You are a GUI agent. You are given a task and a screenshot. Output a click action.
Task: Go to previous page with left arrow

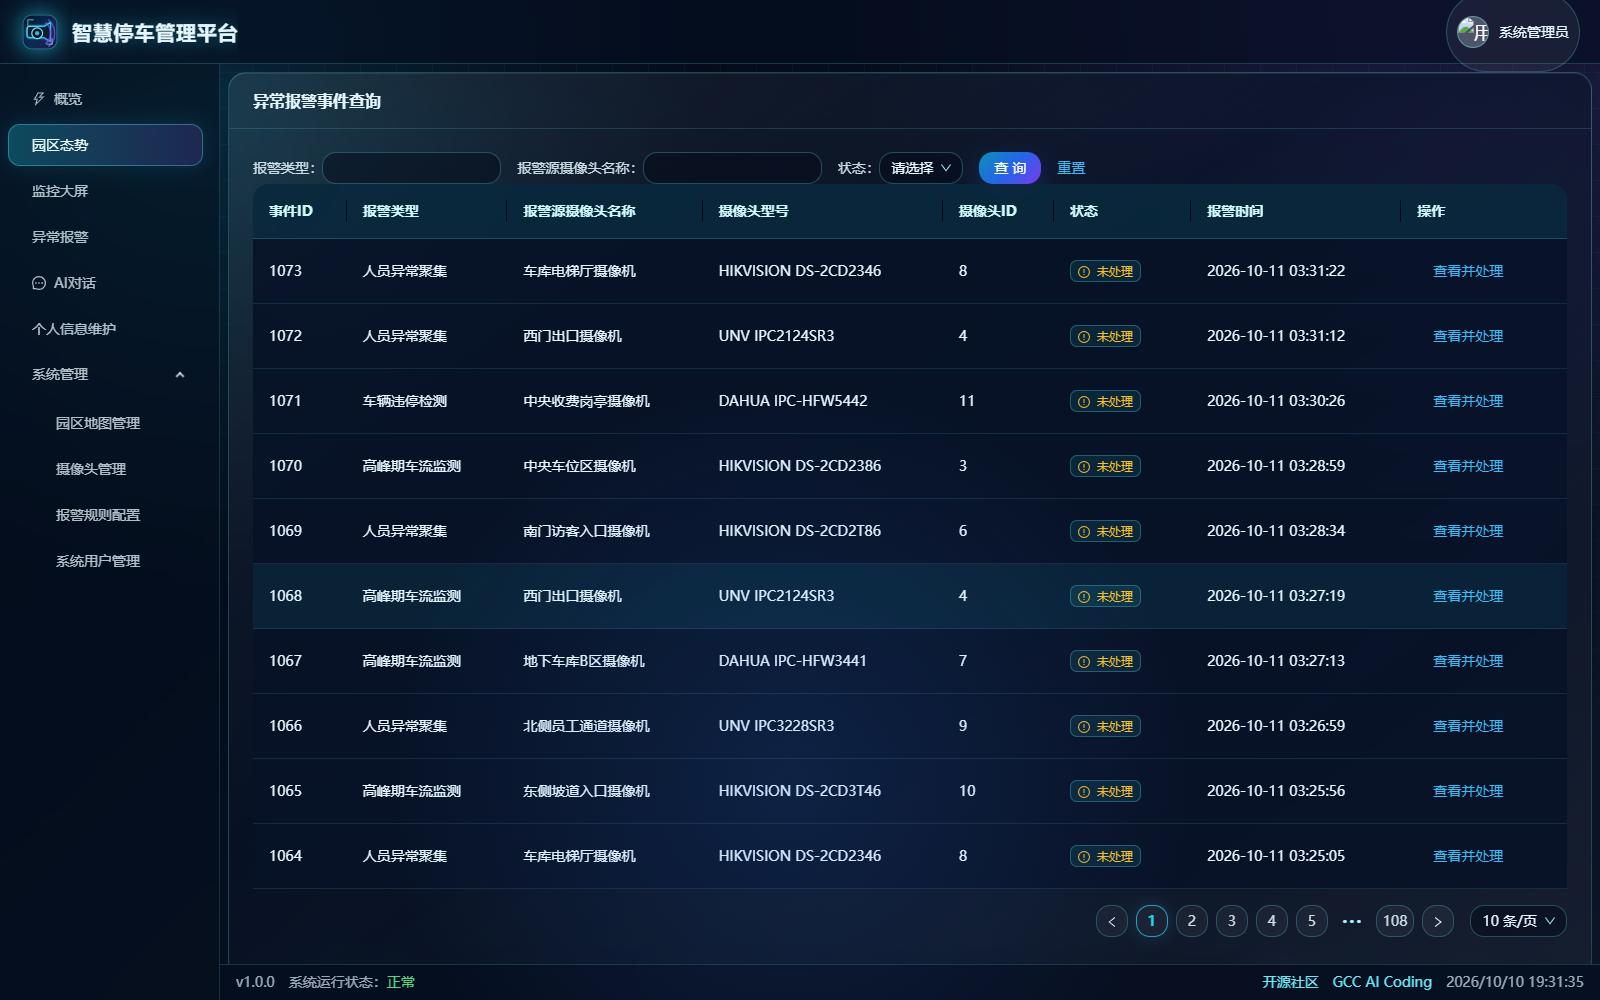click(1112, 921)
